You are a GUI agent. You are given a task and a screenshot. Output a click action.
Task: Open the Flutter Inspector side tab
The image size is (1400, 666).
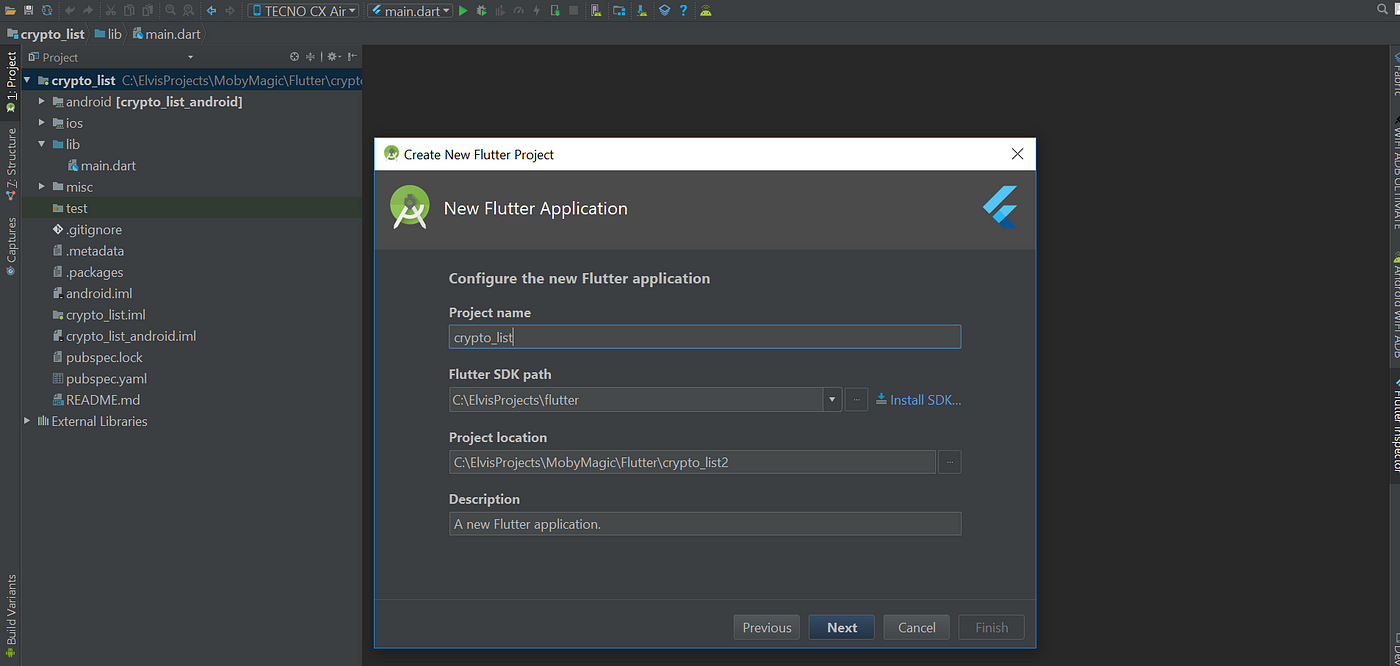(1397, 425)
